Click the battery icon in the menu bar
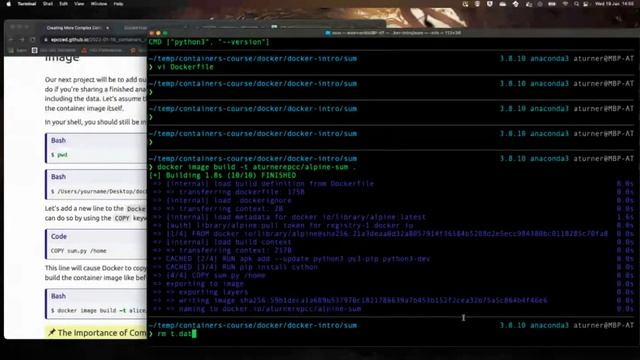The image size is (640, 360). (x=552, y=4)
